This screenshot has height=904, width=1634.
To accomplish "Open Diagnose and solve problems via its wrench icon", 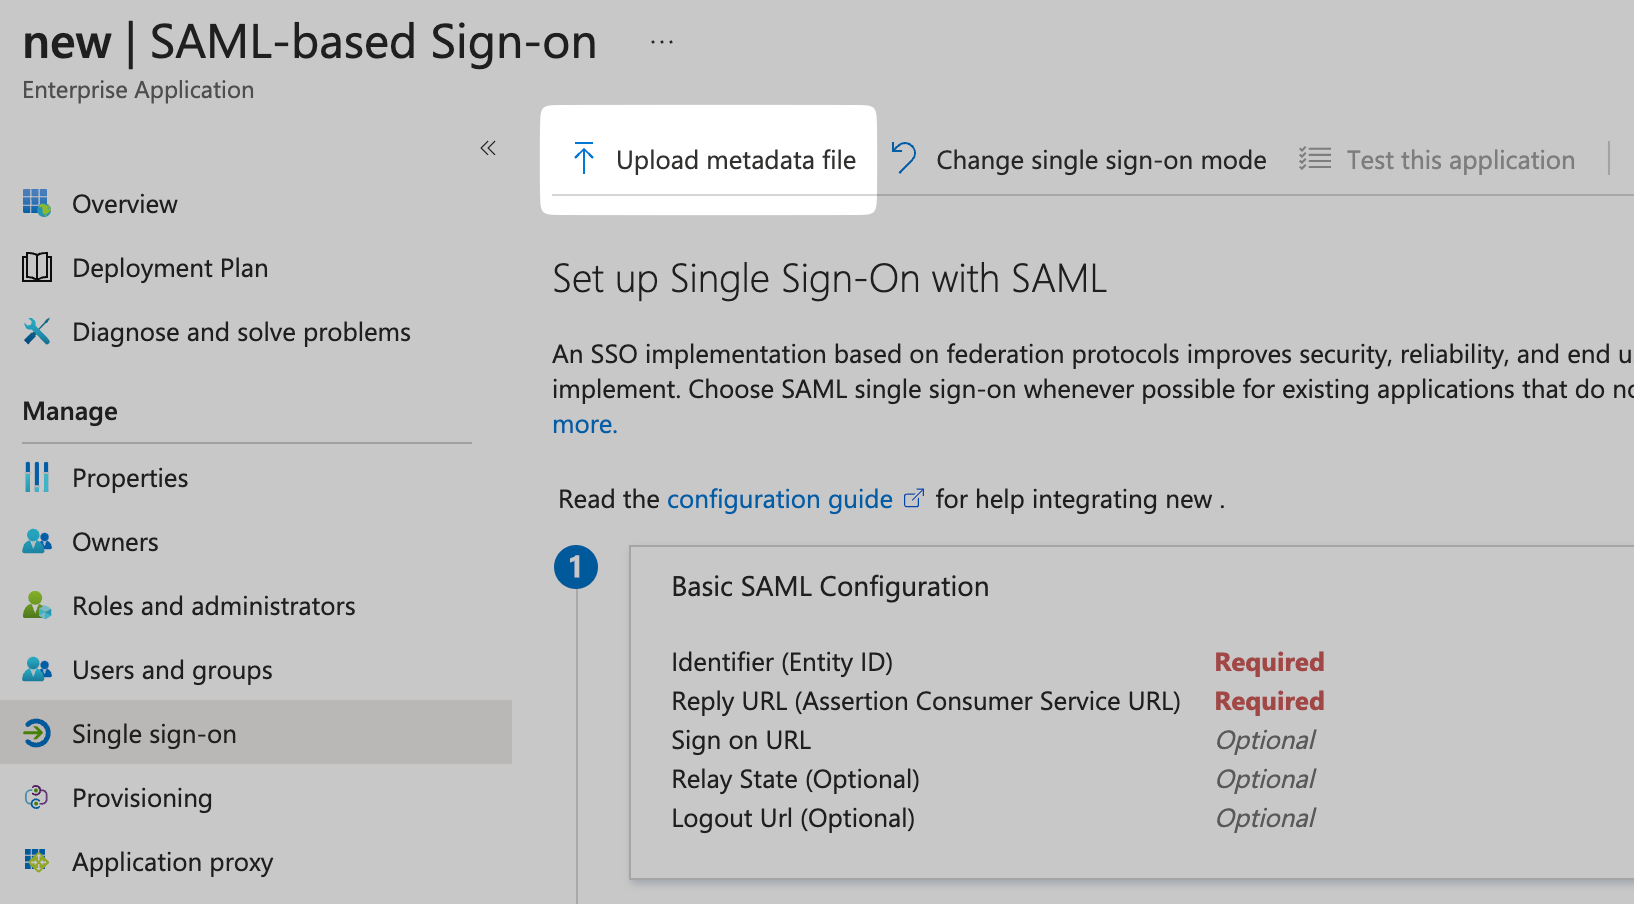I will pos(36,331).
